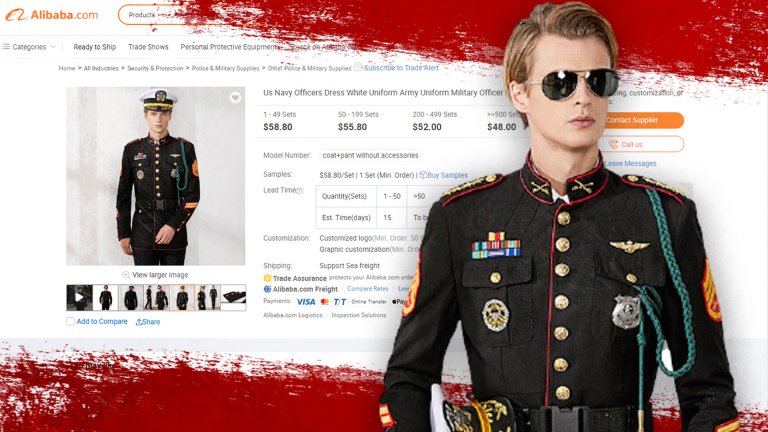Click the Alibaba.com logo
This screenshot has height=432, width=768.
[51, 15]
